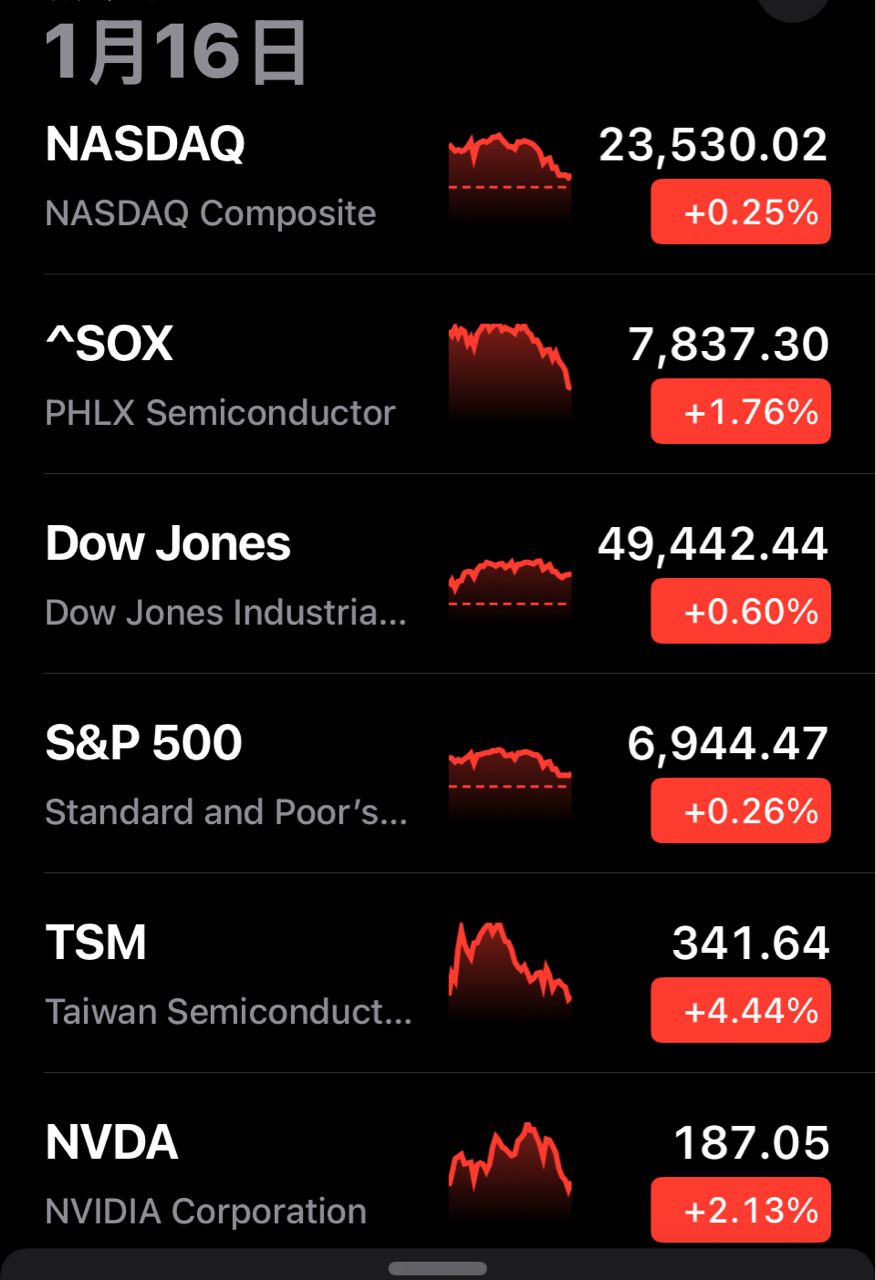Image resolution: width=876 pixels, height=1280 pixels.
Task: Tap the round button at top right
Action: click(793, 6)
